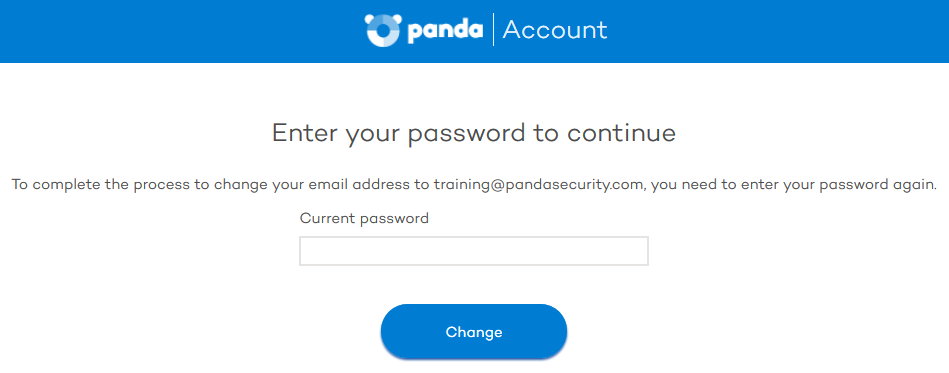Click the letter "A" of Account in banner
The width and height of the screenshot is (949, 373).
(x=512, y=30)
